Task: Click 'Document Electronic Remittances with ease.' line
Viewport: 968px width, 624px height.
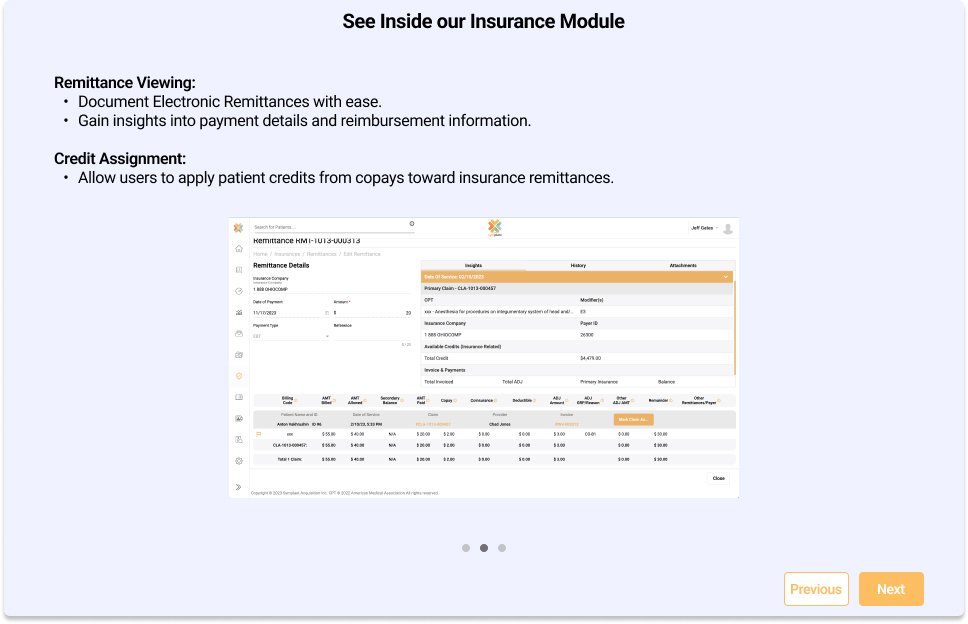Action: 230,102
